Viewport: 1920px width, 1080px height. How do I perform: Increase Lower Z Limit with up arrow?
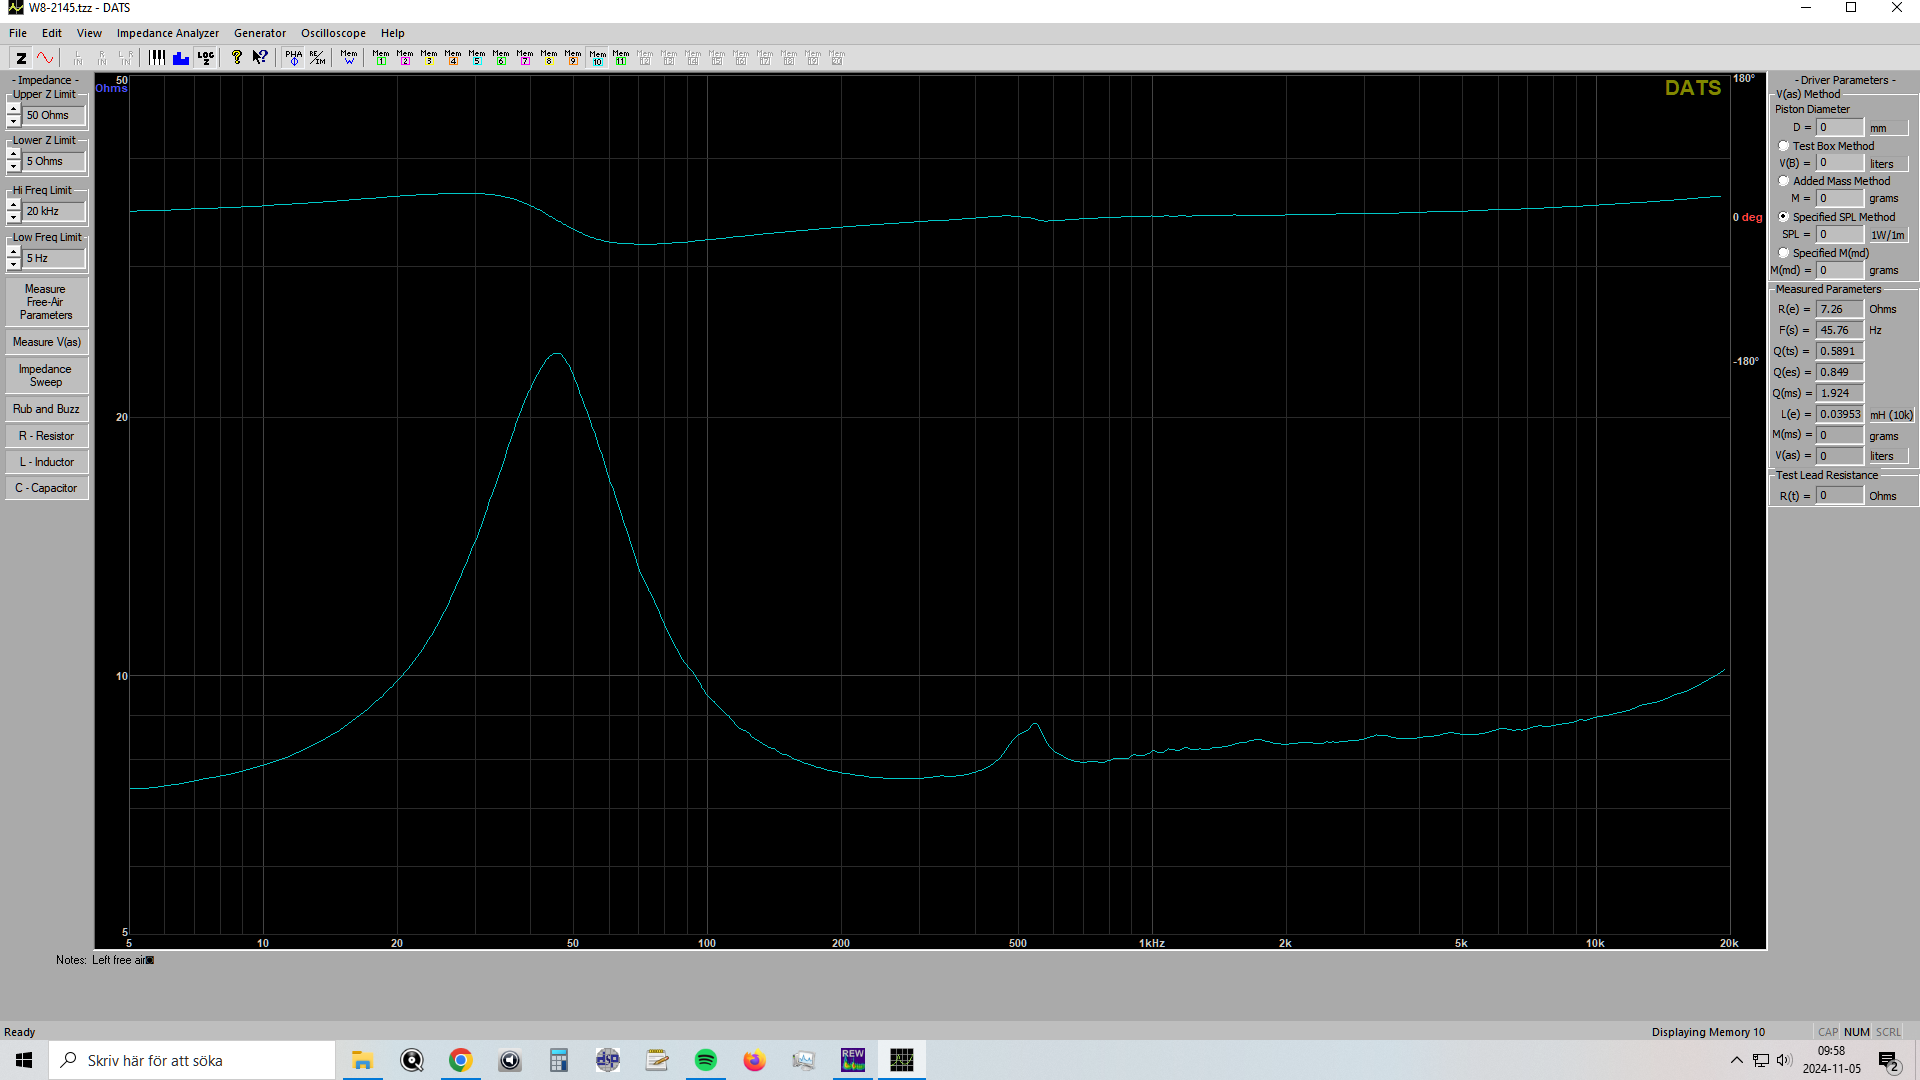pos(14,155)
